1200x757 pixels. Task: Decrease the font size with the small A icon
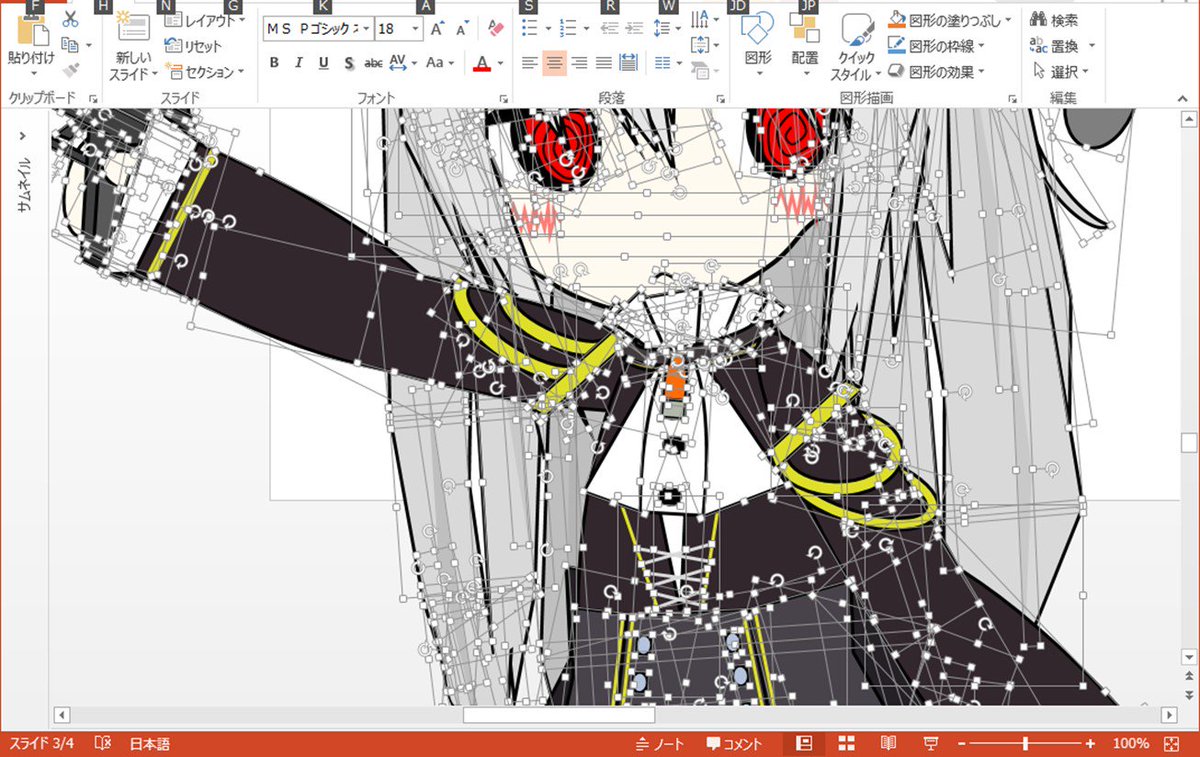pyautogui.click(x=461, y=30)
